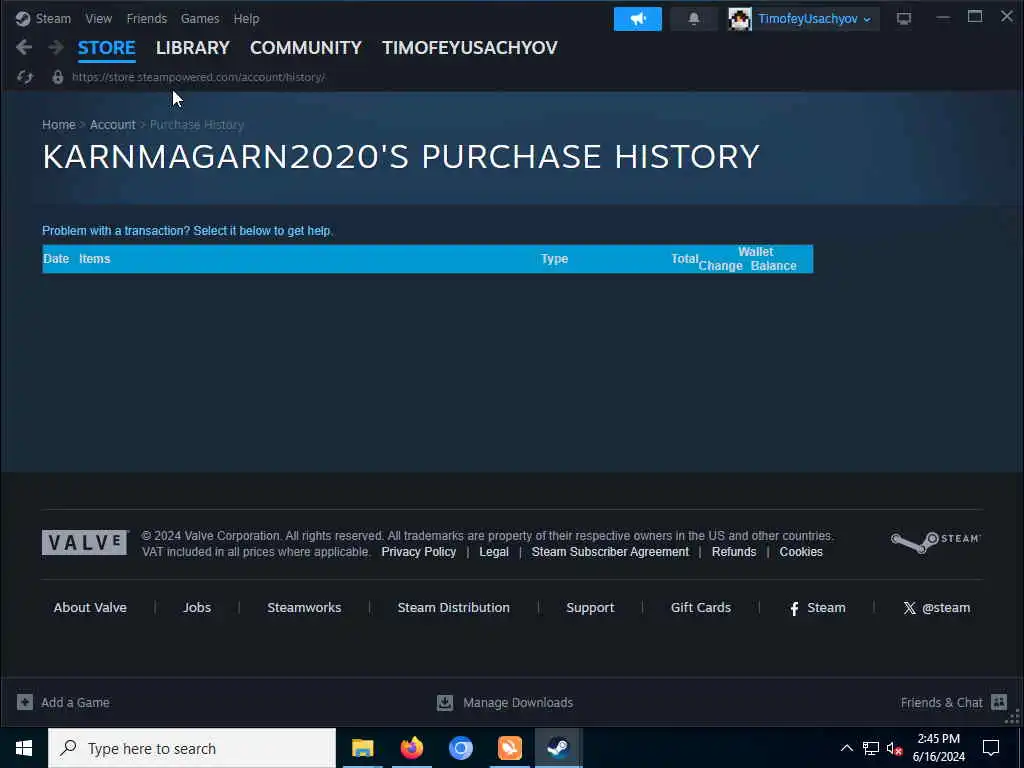This screenshot has width=1024, height=768.
Task: Click the Add a Game plus icon
Action: pyautogui.click(x=25, y=702)
